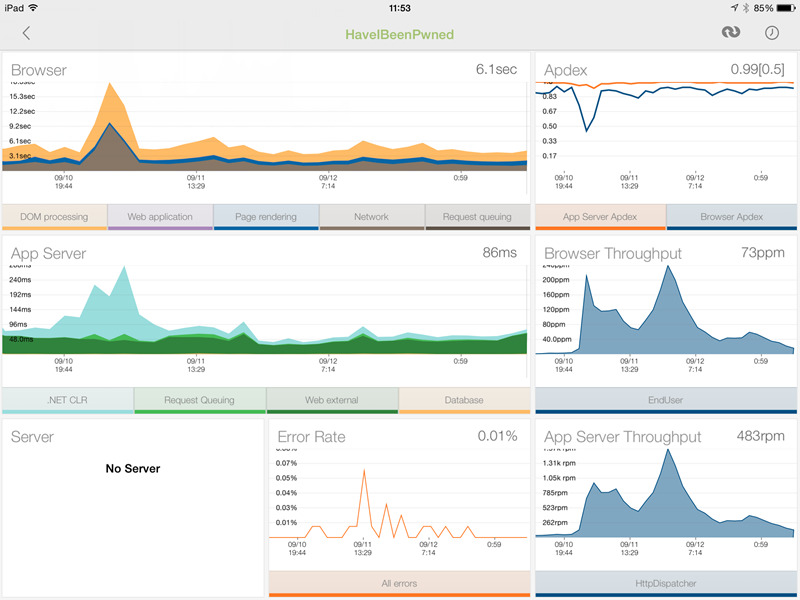Viewport: 800px width, 600px height.
Task: Select the EndUser legend under Browser Throughput
Action: (x=667, y=399)
